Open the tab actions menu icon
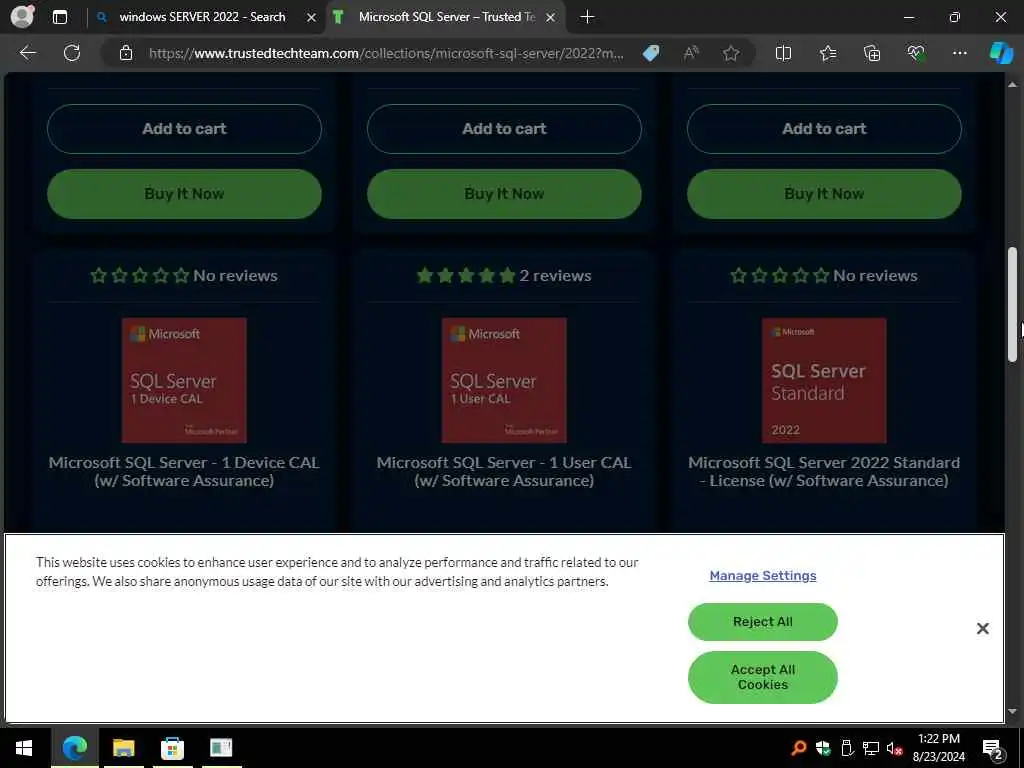The image size is (1024, 768). pos(59,17)
